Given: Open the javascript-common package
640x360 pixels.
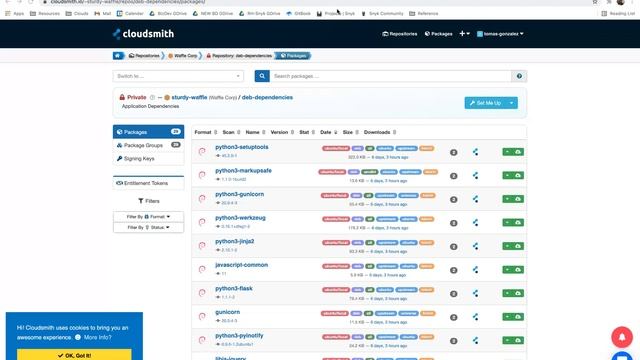Looking at the screenshot, I should [242, 265].
